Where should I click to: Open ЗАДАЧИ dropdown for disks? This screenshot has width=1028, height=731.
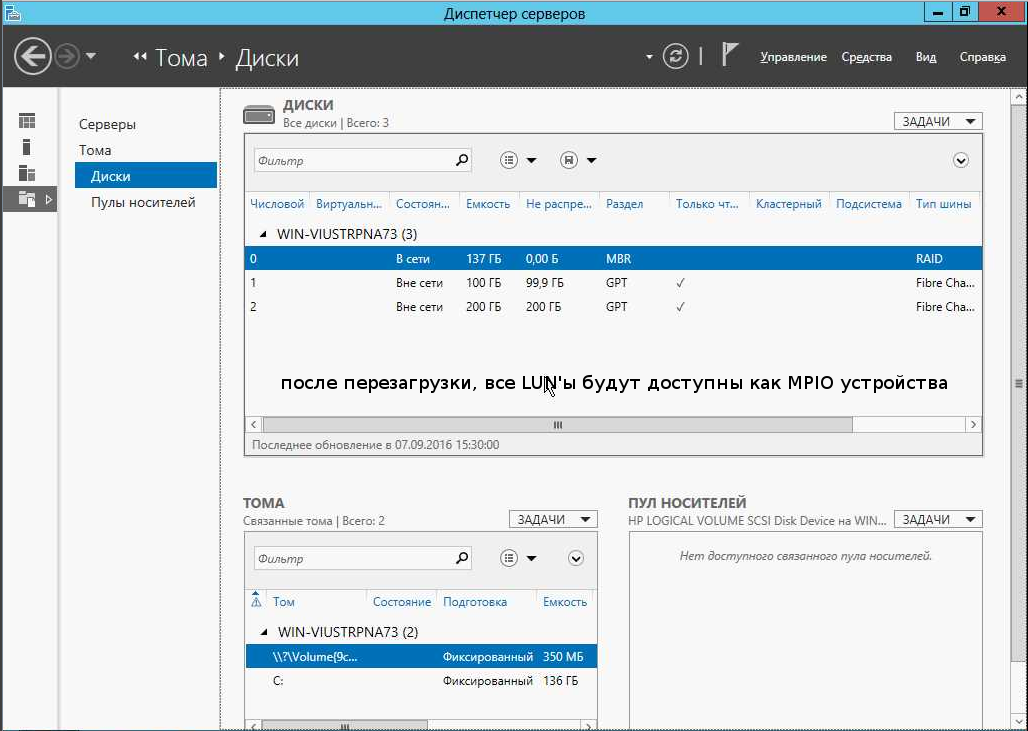938,121
